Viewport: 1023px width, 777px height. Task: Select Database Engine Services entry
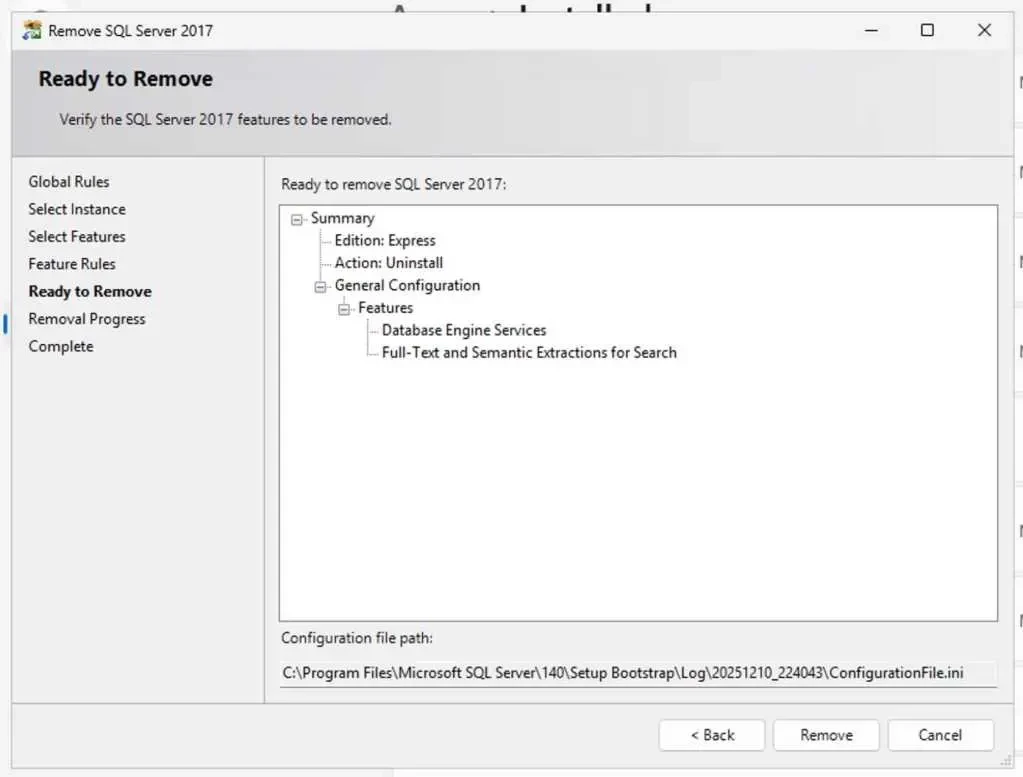tap(464, 330)
